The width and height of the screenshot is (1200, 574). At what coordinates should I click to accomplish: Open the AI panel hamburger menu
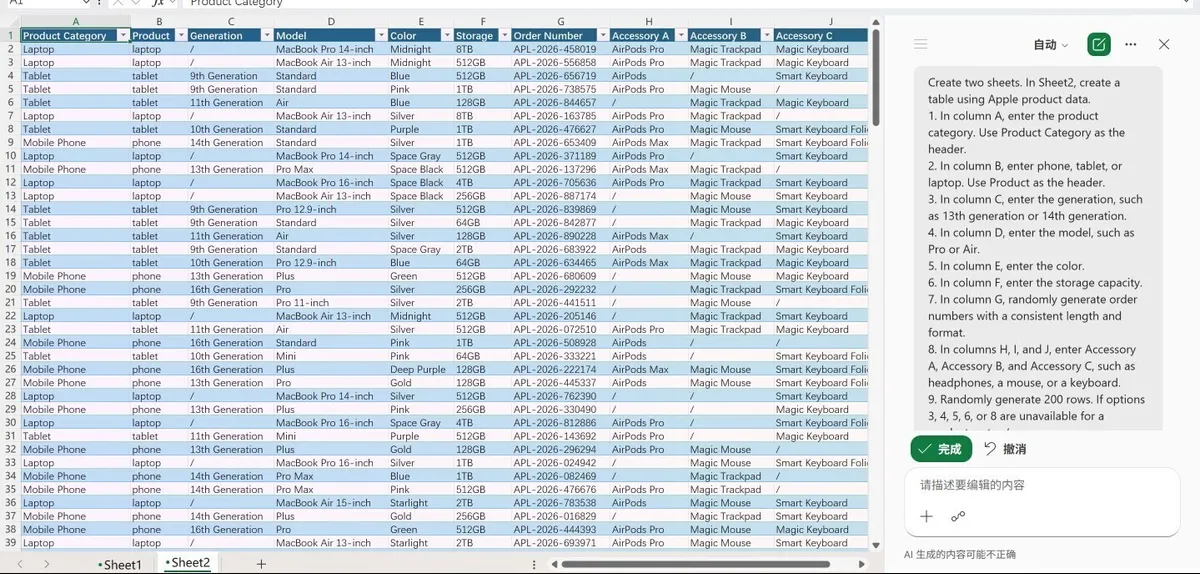[x=921, y=44]
